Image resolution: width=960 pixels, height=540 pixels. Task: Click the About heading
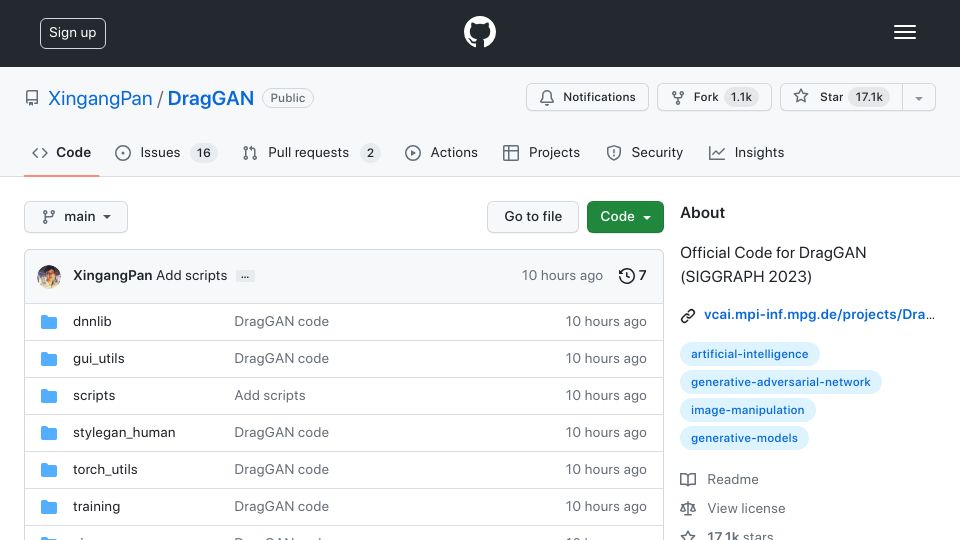pos(702,212)
